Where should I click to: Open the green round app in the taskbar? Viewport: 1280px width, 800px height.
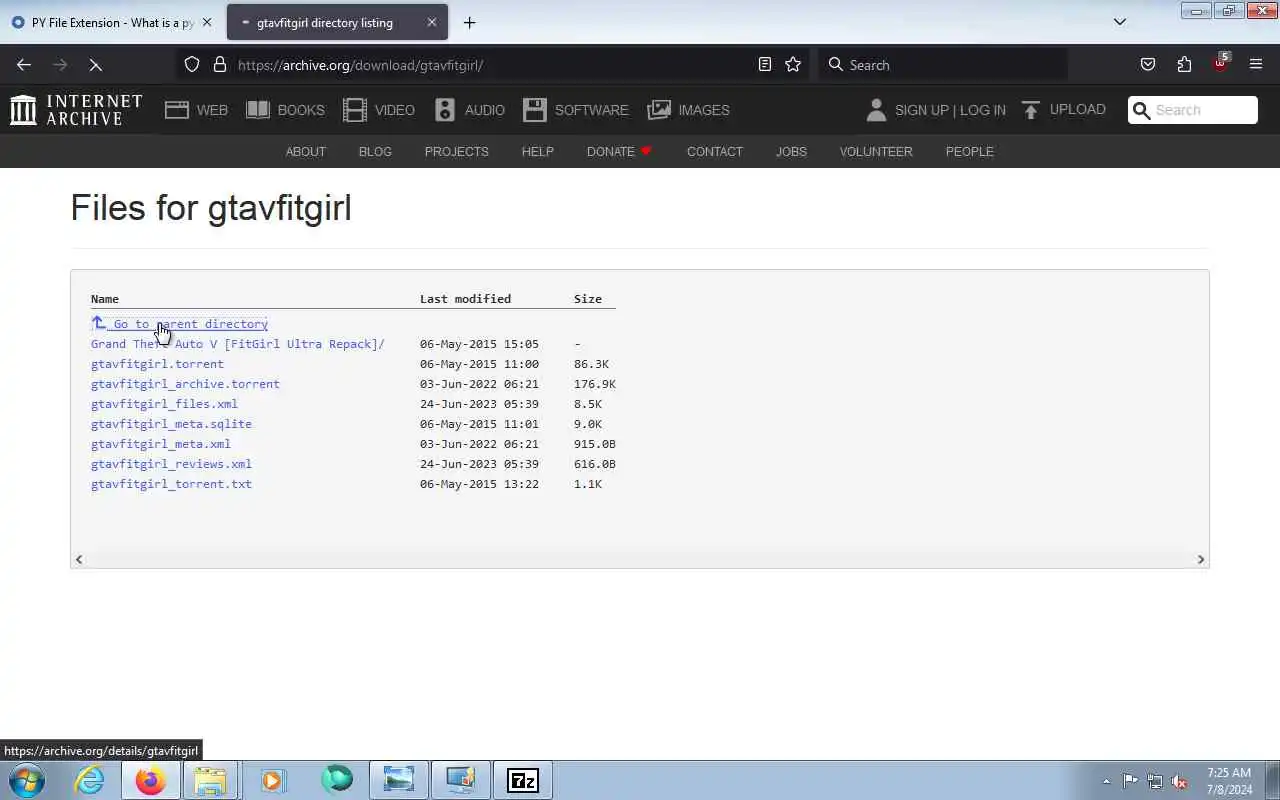(x=337, y=780)
